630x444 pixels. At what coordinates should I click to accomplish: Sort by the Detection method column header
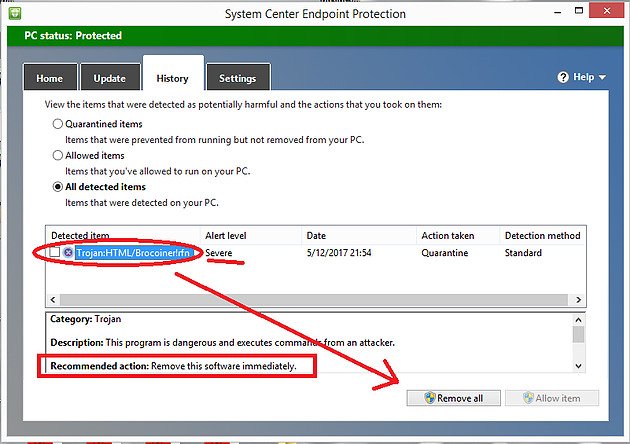click(x=542, y=235)
